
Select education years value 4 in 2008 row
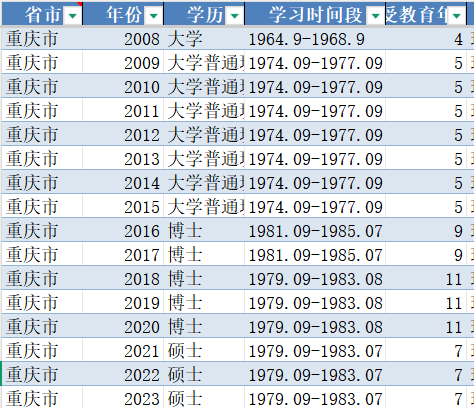click(x=426, y=39)
